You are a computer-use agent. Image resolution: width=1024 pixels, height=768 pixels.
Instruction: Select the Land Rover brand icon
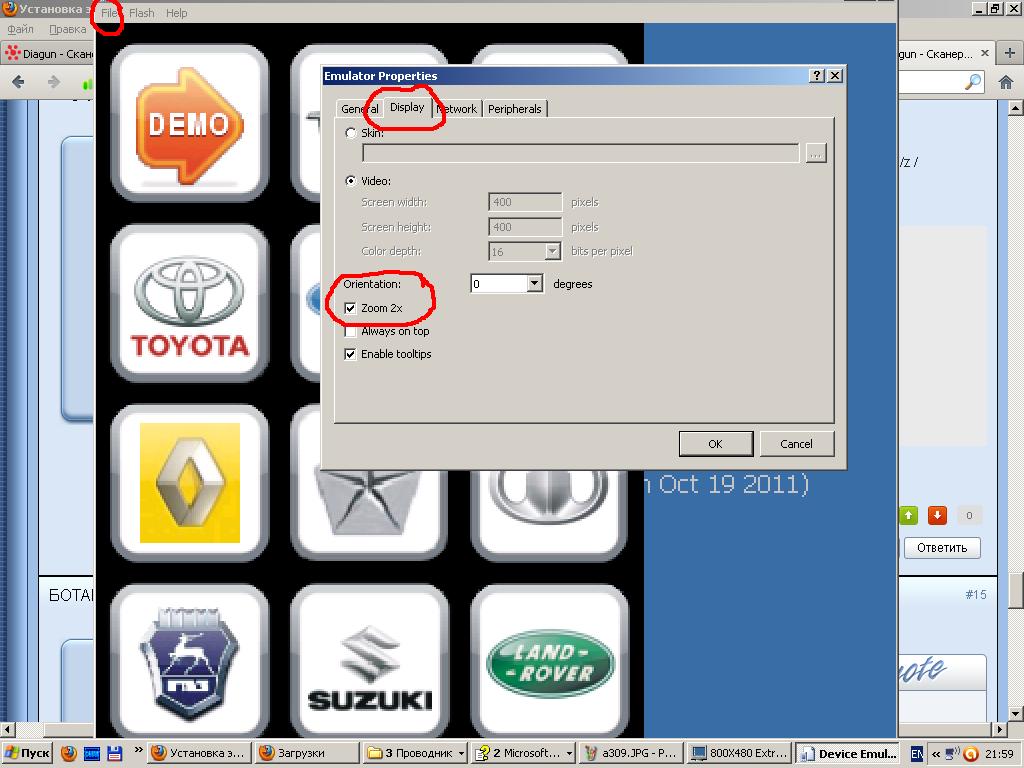tap(549, 662)
